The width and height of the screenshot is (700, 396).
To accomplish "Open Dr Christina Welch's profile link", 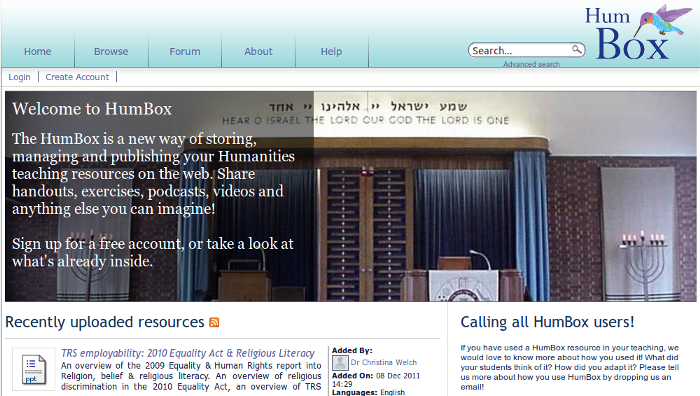I will point(383,362).
